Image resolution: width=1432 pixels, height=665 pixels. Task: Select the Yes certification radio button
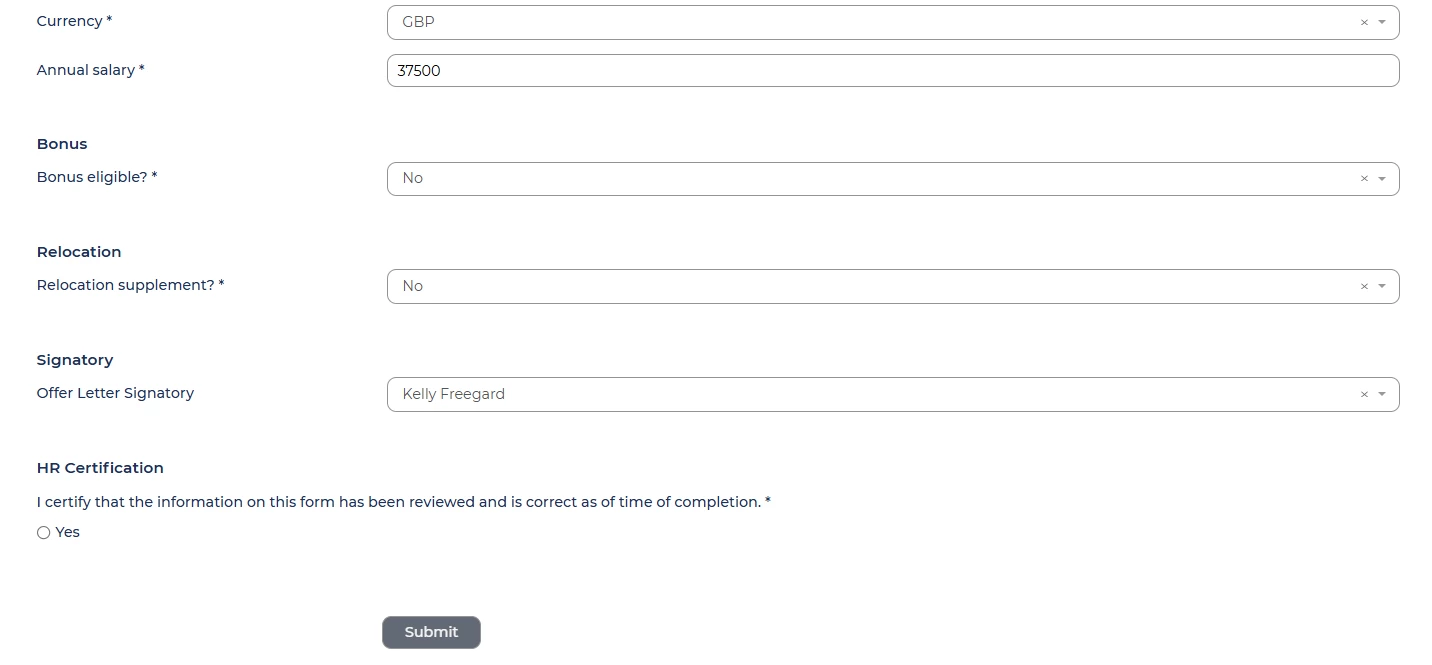(44, 533)
